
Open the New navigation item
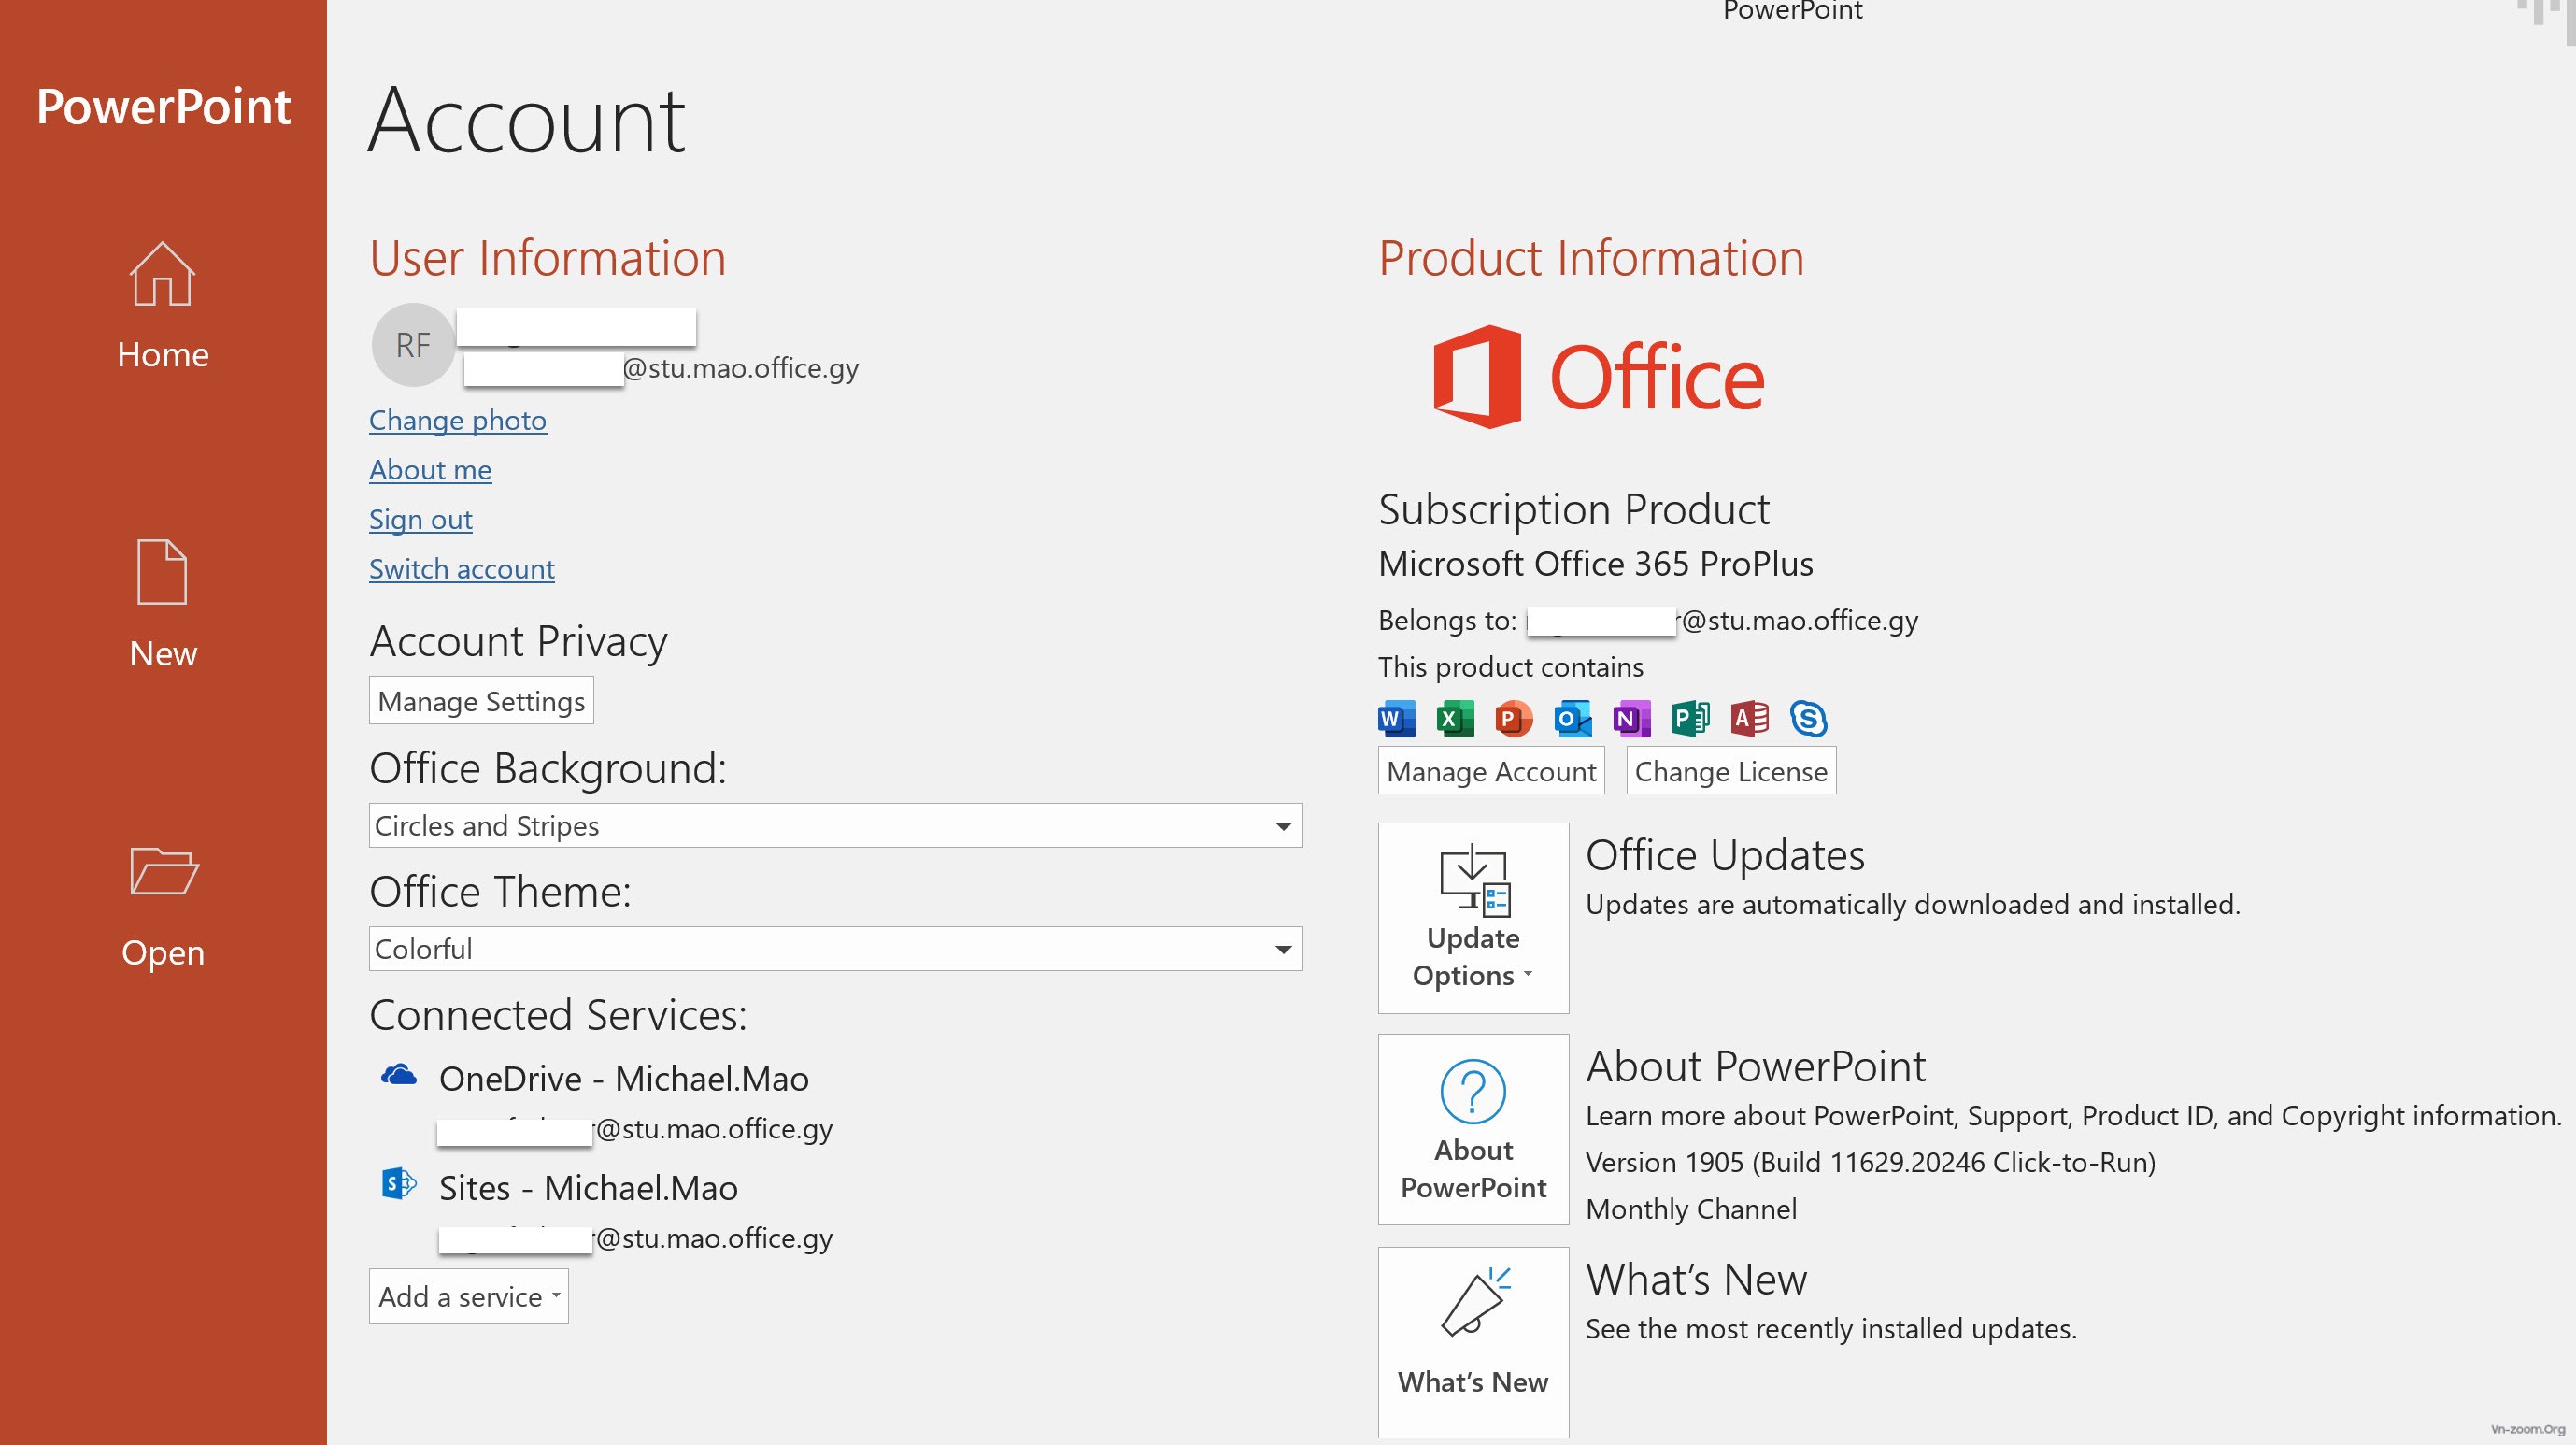point(161,604)
